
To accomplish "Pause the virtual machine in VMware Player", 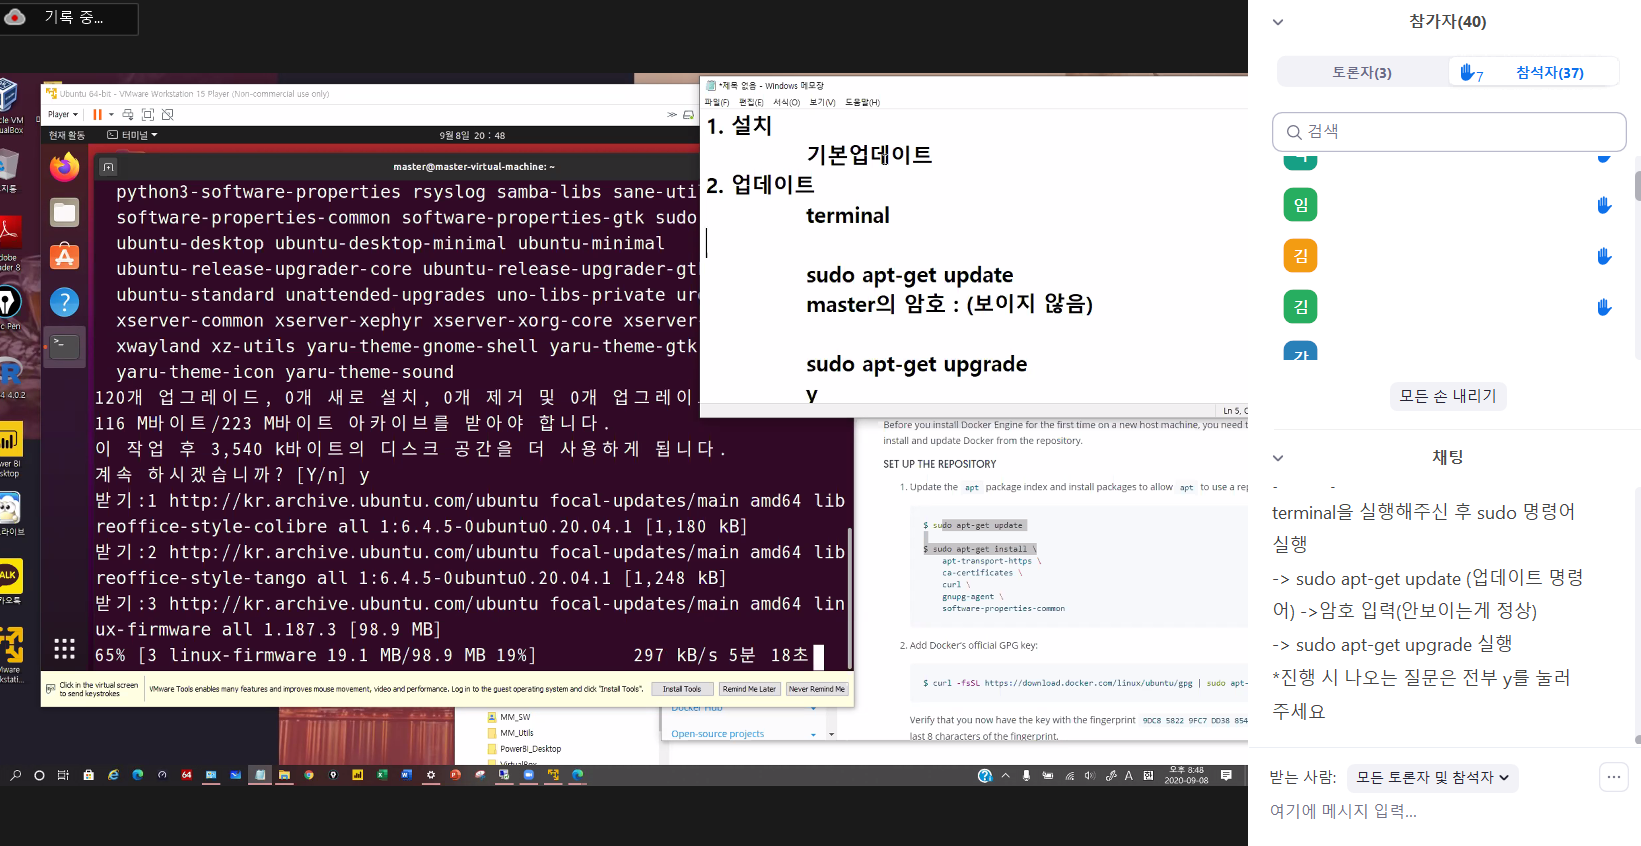I will pos(97,115).
